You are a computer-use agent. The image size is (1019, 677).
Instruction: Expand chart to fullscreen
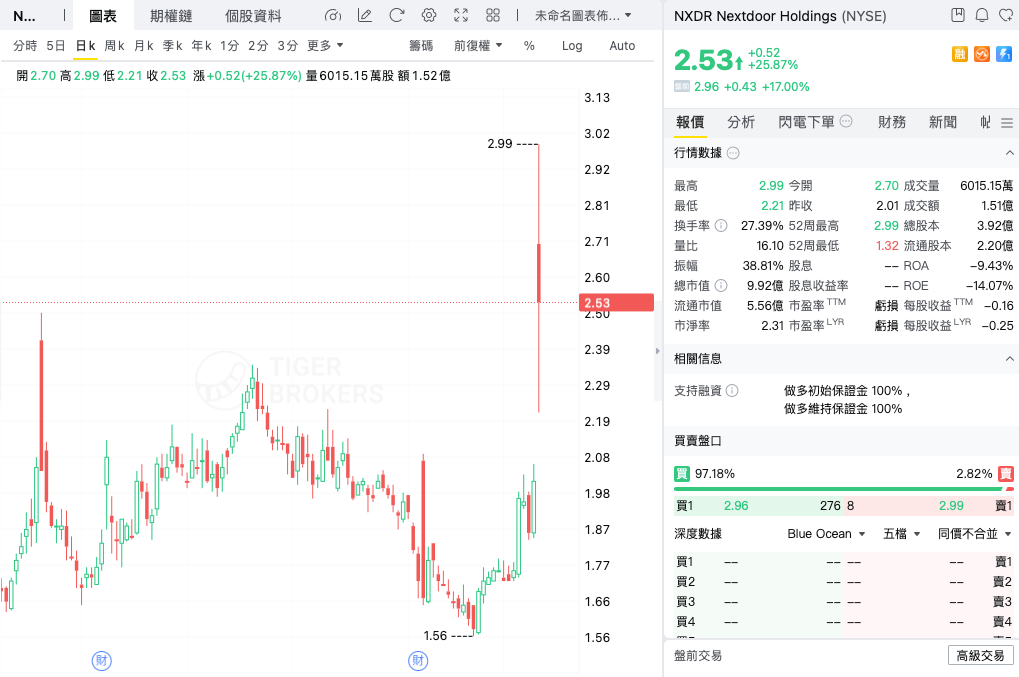461,16
